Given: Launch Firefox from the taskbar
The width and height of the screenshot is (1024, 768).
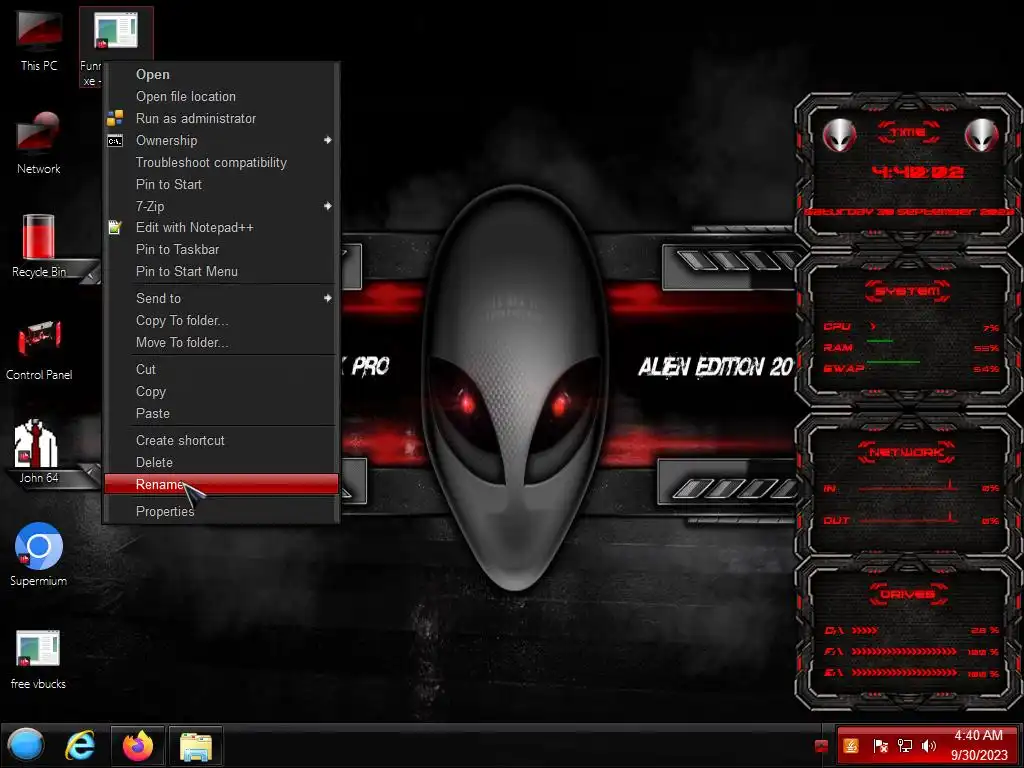Looking at the screenshot, I should (138, 745).
